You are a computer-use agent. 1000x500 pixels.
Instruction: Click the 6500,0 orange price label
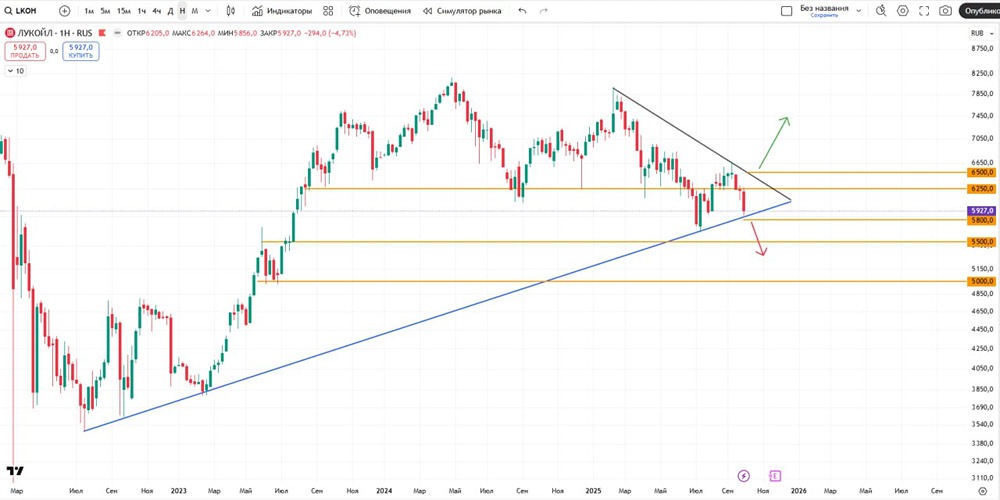click(x=980, y=172)
